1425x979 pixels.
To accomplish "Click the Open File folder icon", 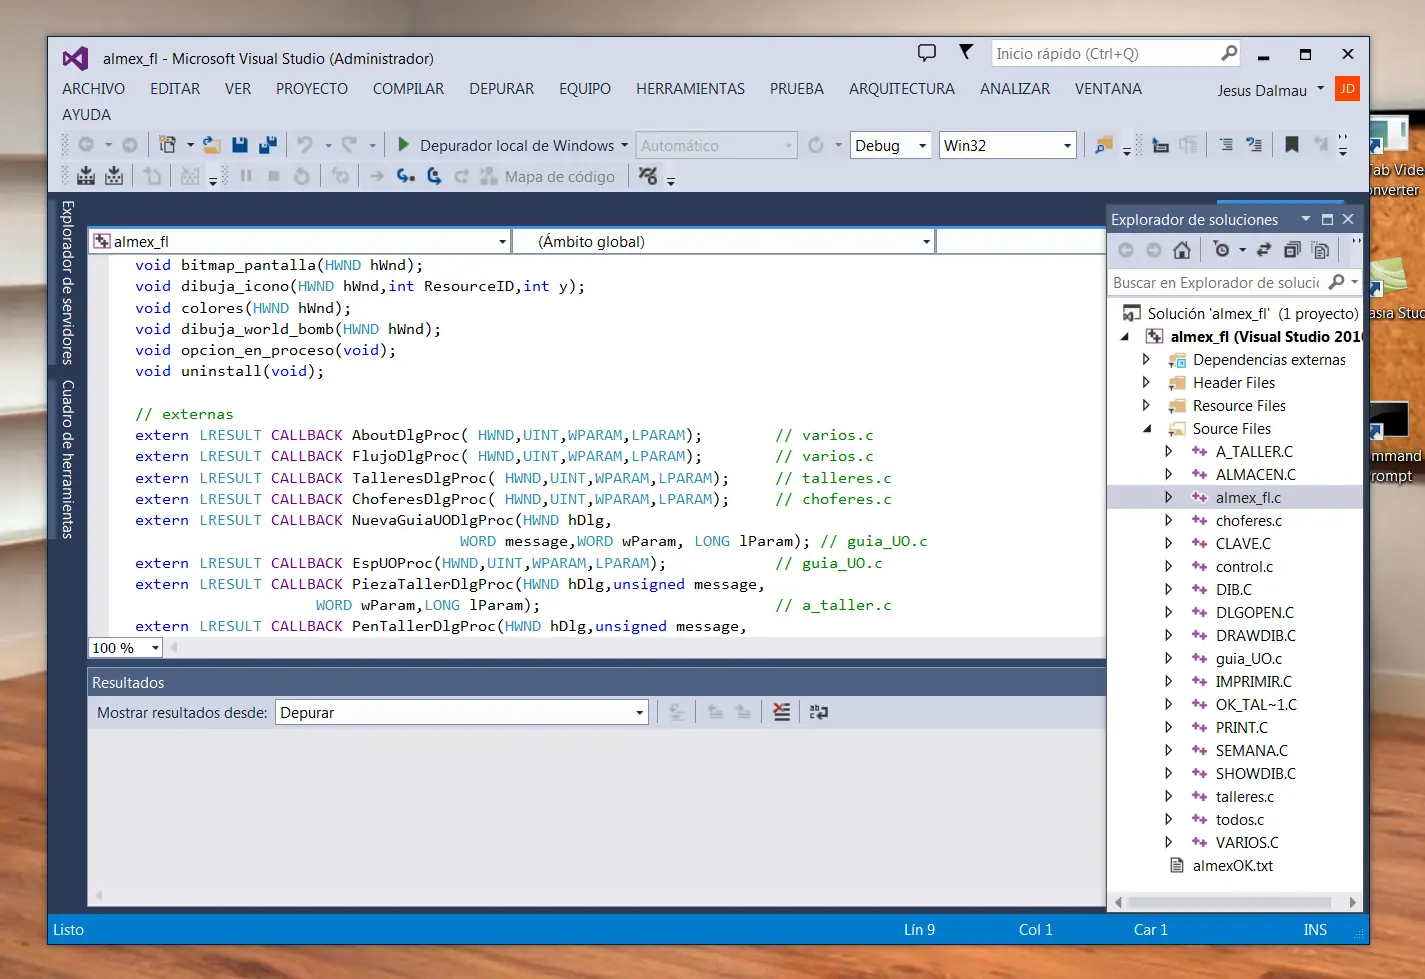I will coord(211,145).
